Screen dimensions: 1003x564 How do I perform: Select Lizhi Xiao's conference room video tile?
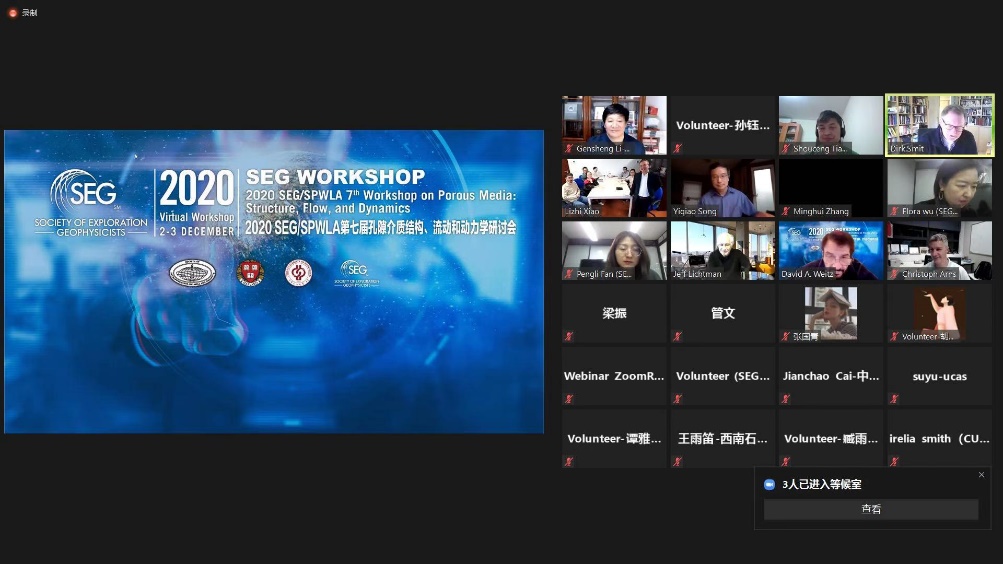pyautogui.click(x=614, y=187)
